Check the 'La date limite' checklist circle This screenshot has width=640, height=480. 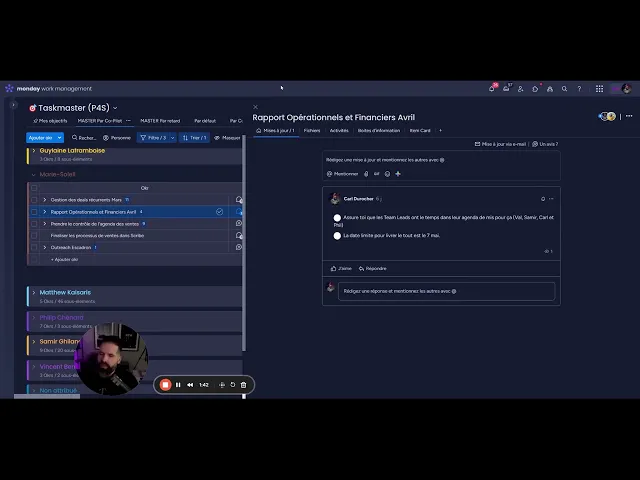pos(337,236)
